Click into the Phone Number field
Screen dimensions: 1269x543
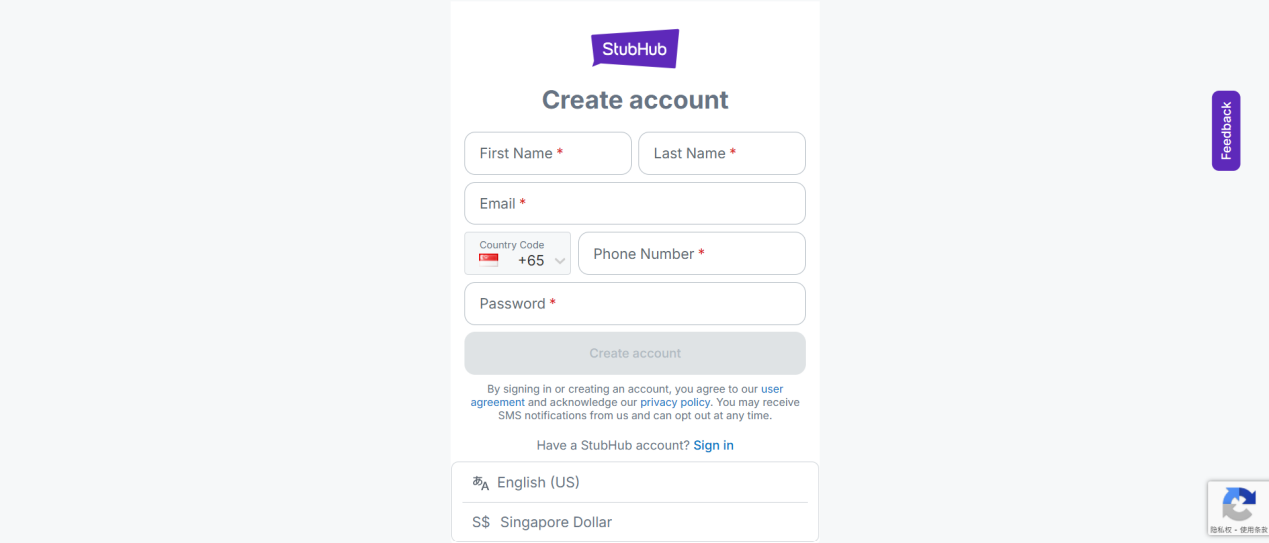(691, 253)
